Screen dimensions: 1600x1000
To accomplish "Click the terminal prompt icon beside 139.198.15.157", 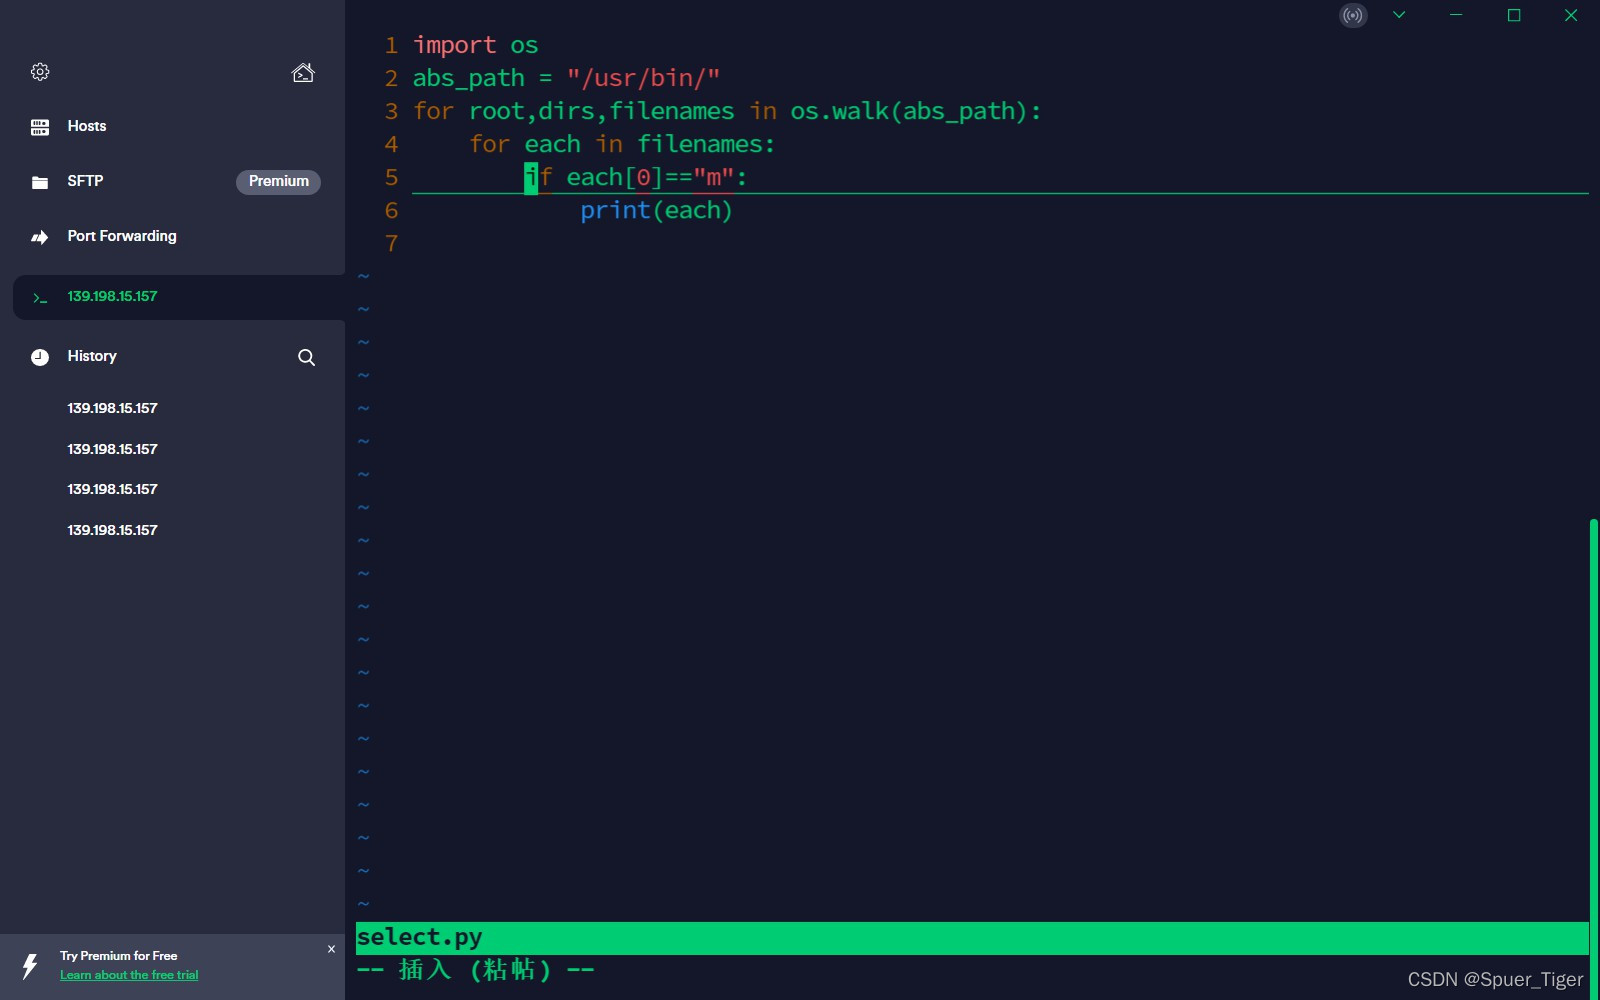I will 40,297.
